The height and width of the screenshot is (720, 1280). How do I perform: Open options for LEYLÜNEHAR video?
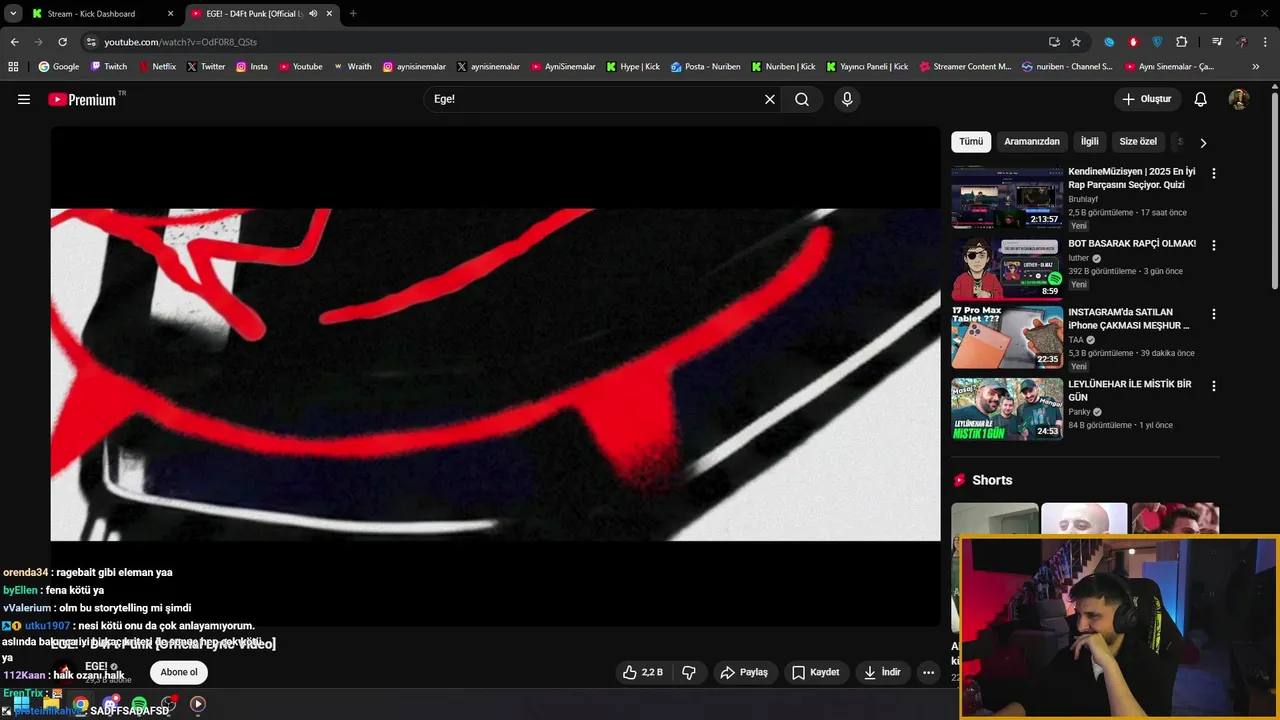(x=1214, y=387)
